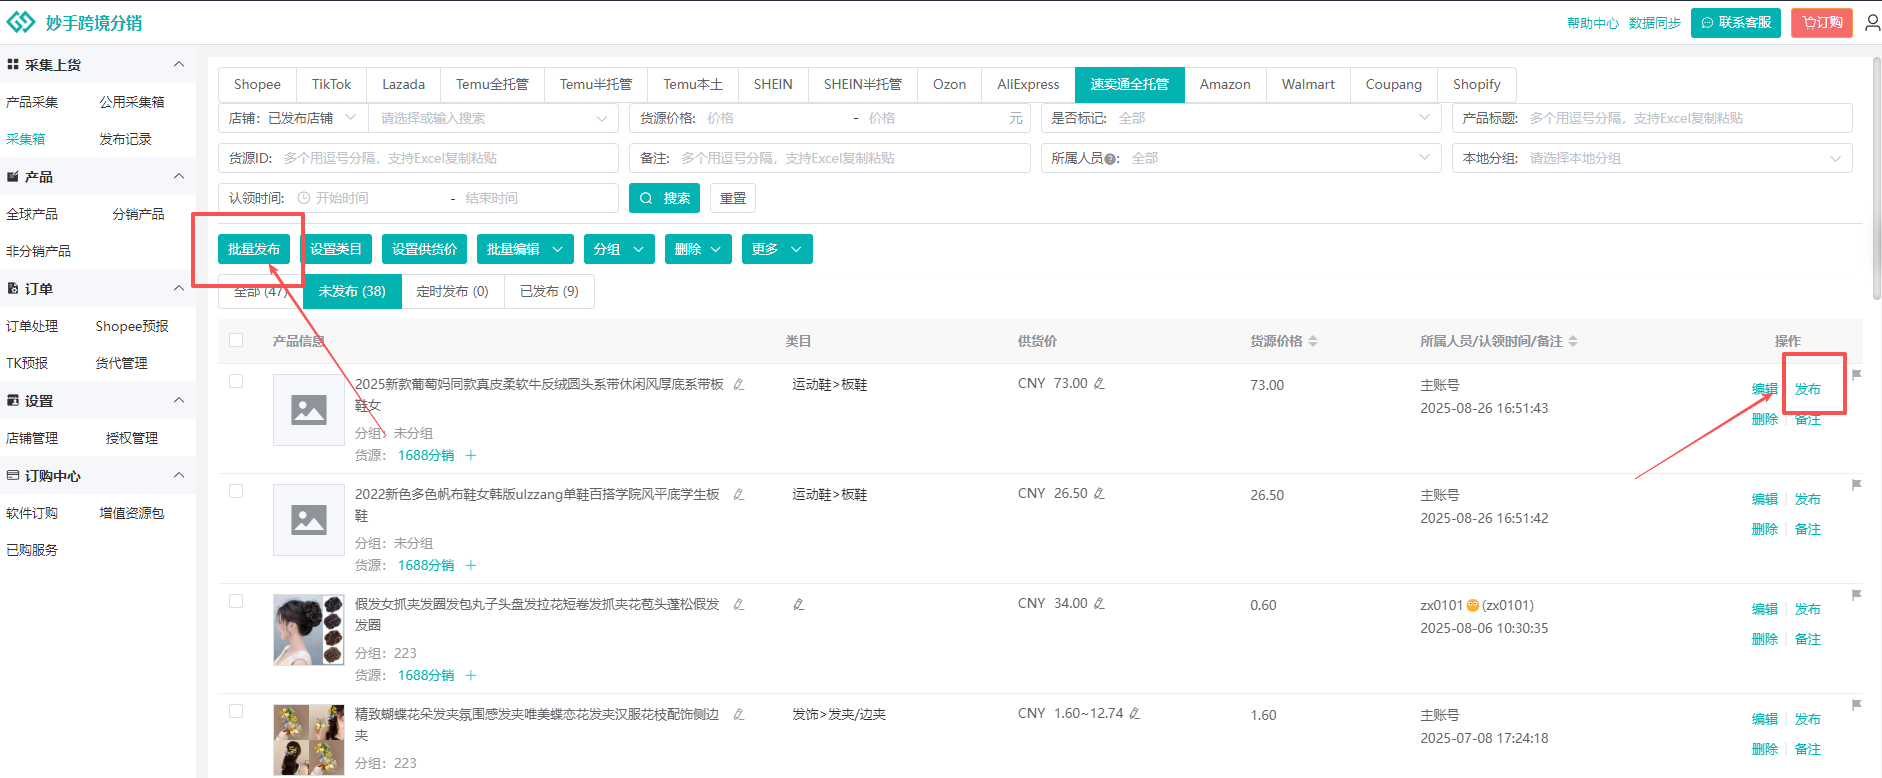Toggle the select-all checkbox in table header
The height and width of the screenshot is (778, 1882).
(x=236, y=340)
